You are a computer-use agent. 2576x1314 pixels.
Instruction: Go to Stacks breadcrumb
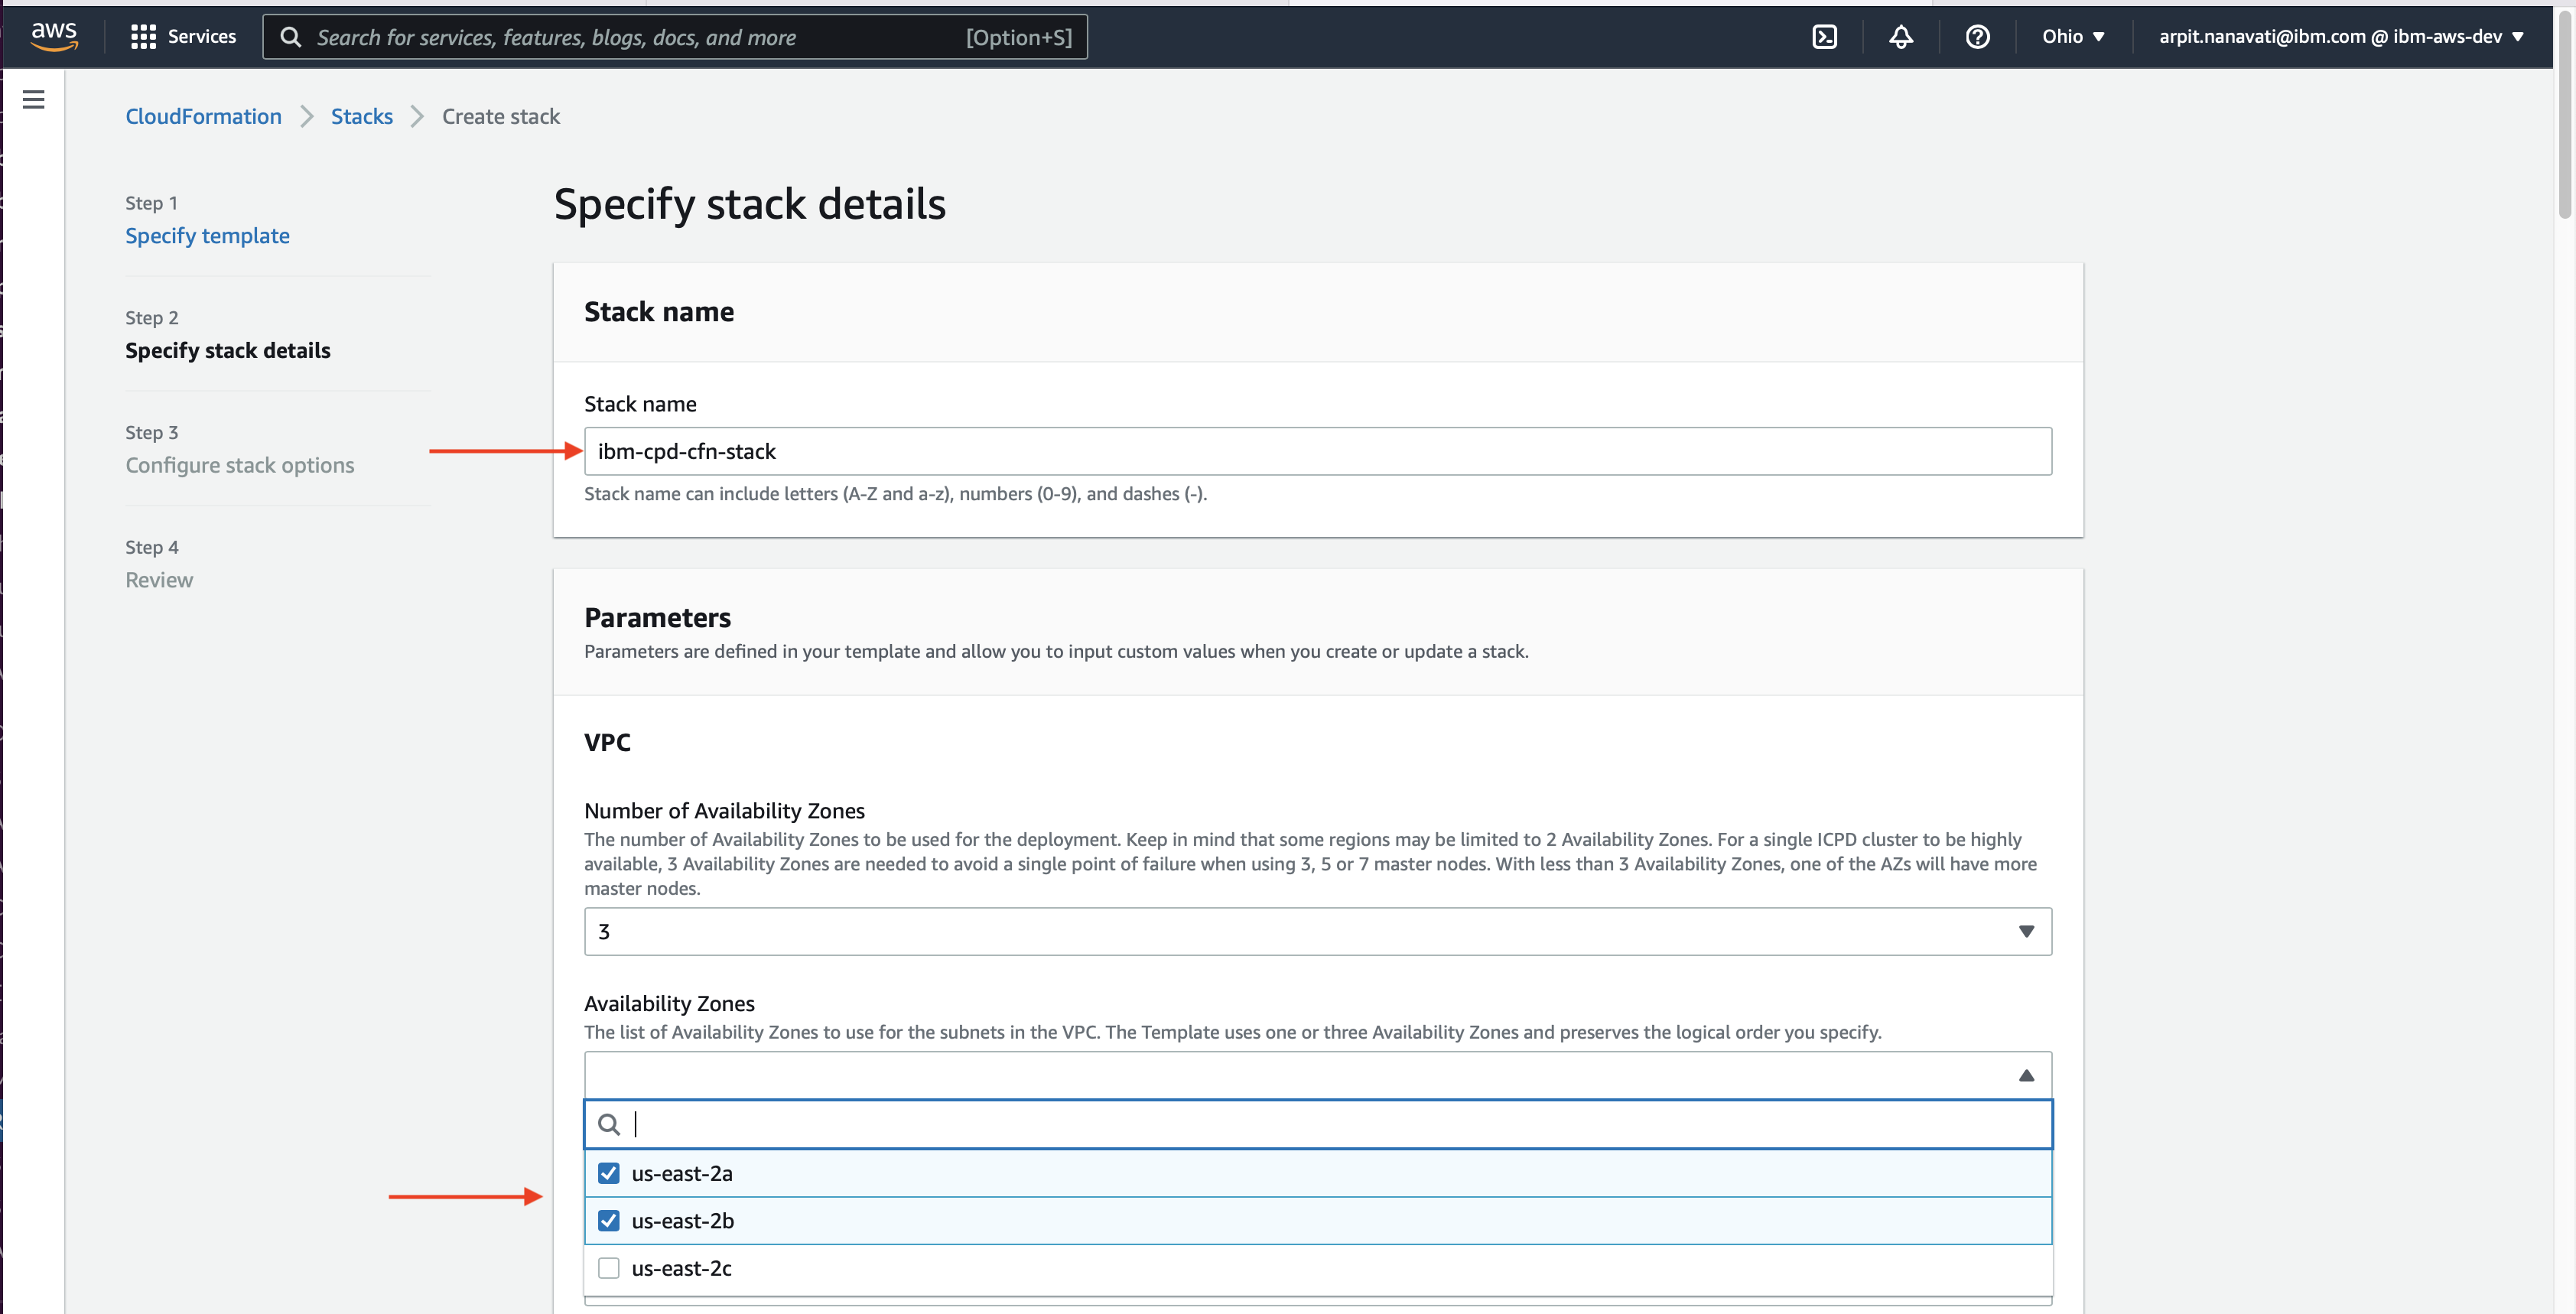click(361, 116)
